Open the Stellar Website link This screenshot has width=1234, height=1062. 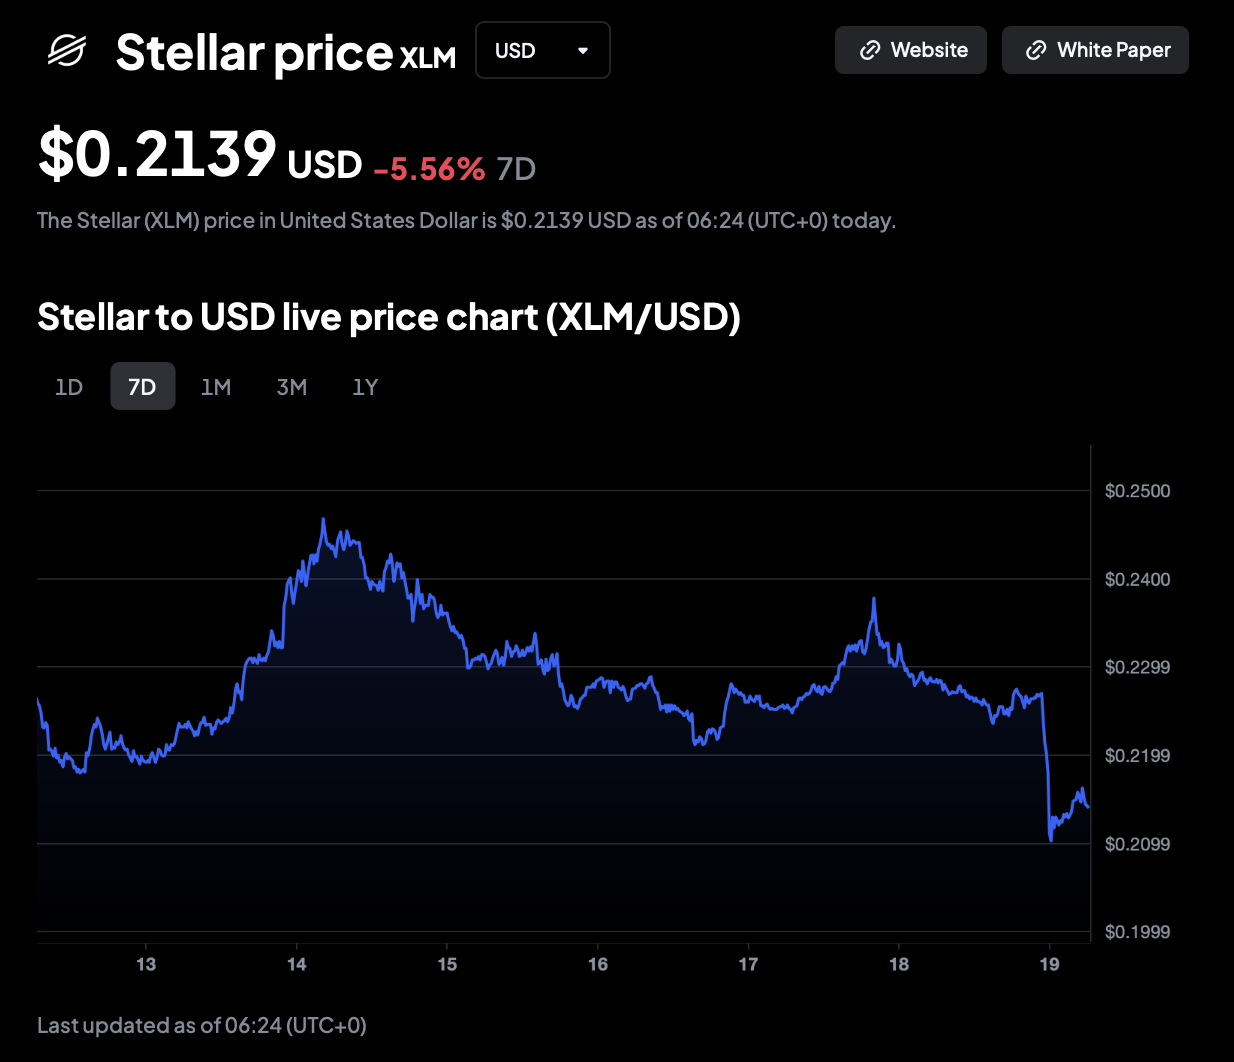coord(910,50)
